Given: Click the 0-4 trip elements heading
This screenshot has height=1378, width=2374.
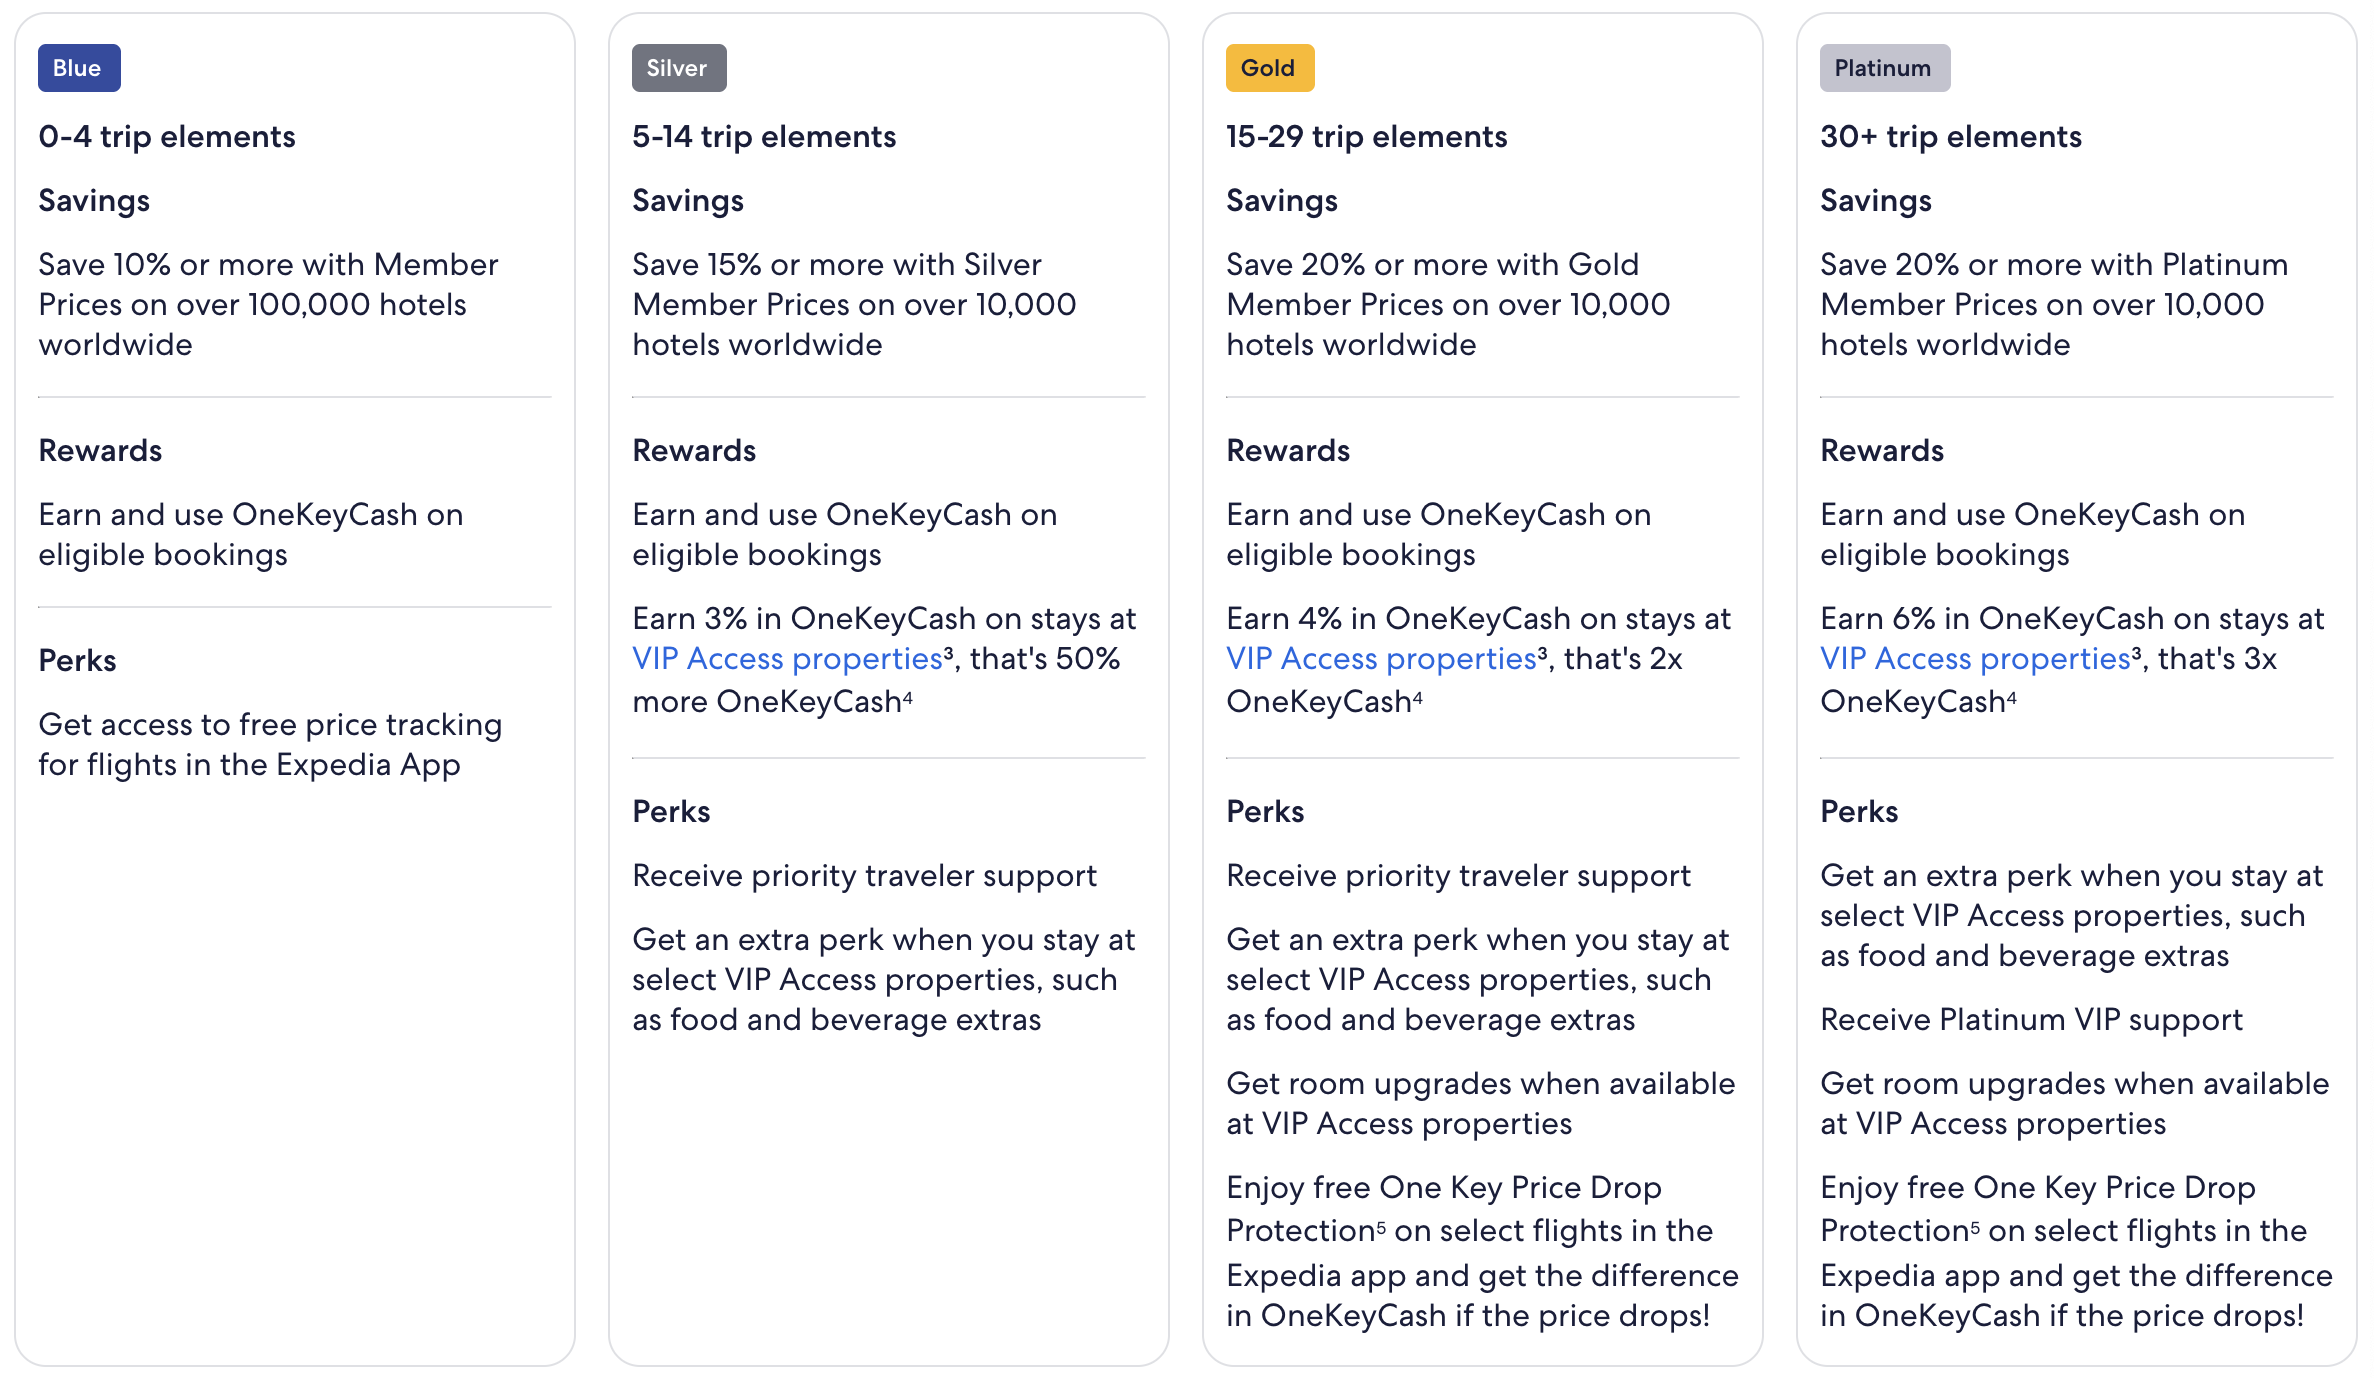Looking at the screenshot, I should (167, 136).
